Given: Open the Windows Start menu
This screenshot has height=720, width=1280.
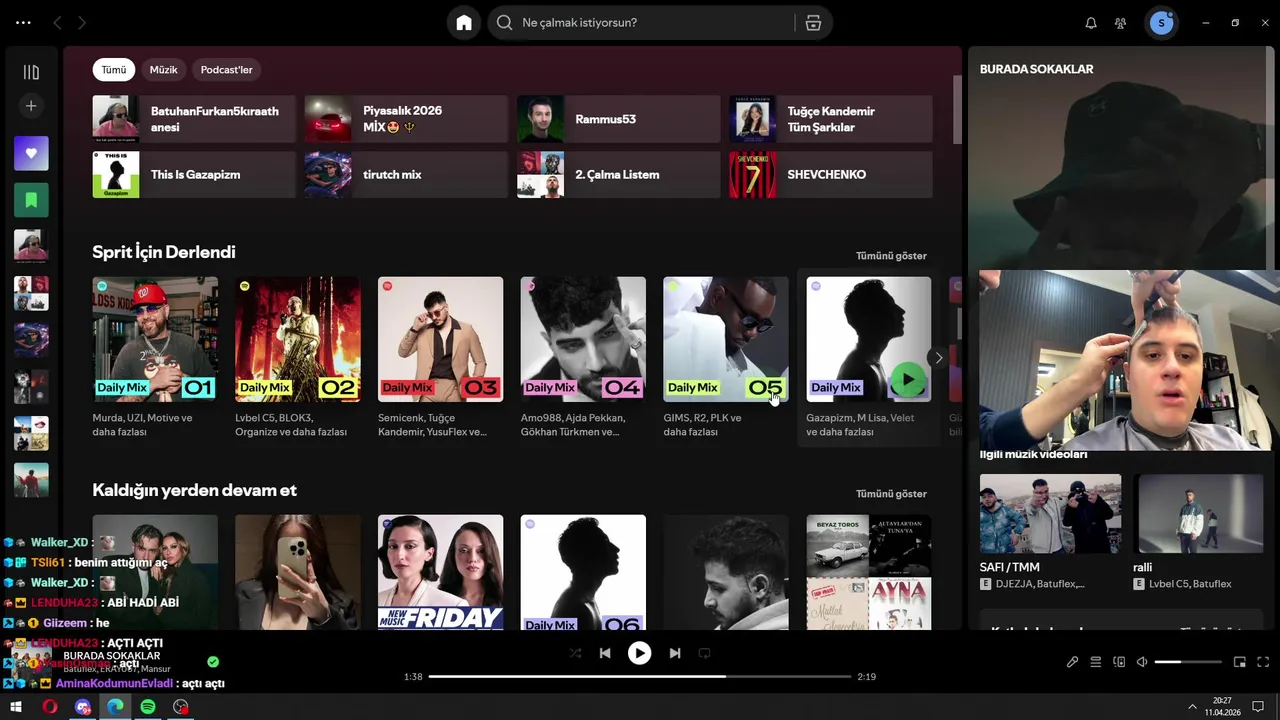Looking at the screenshot, I should (16, 707).
